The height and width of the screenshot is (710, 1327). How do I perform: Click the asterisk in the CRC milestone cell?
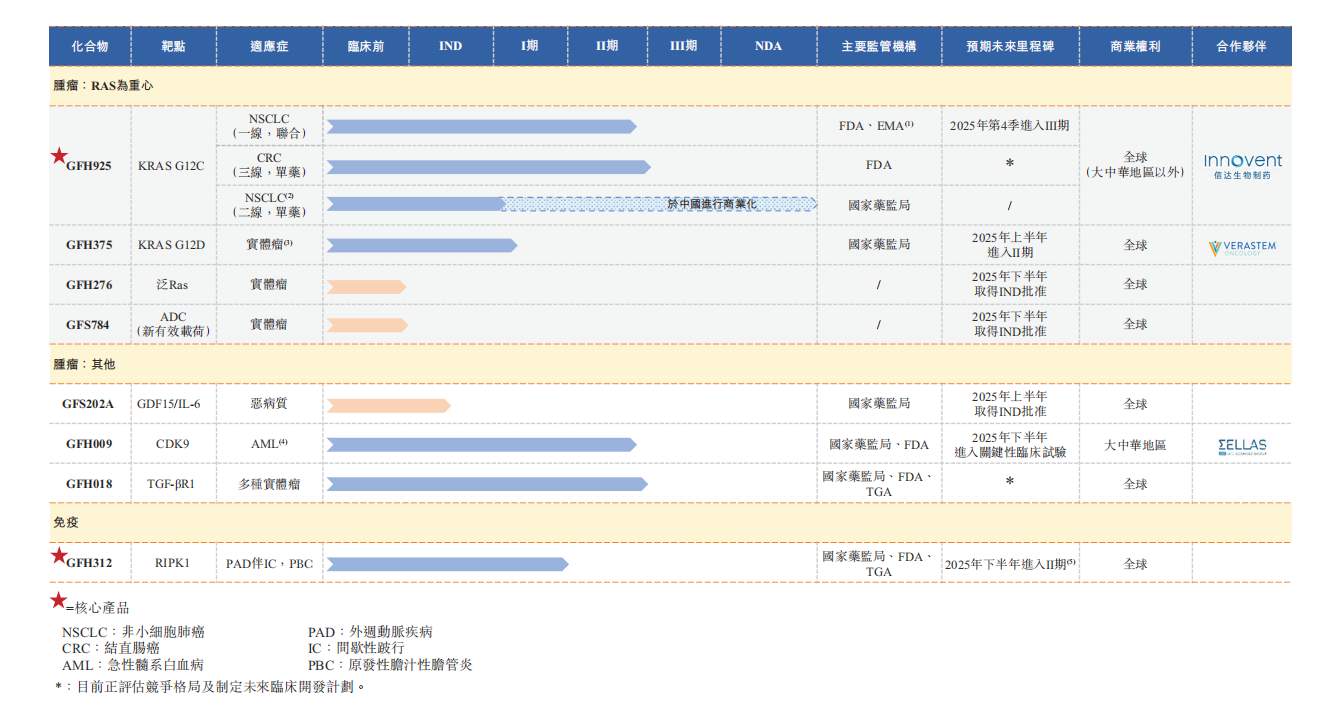pos(1010,165)
